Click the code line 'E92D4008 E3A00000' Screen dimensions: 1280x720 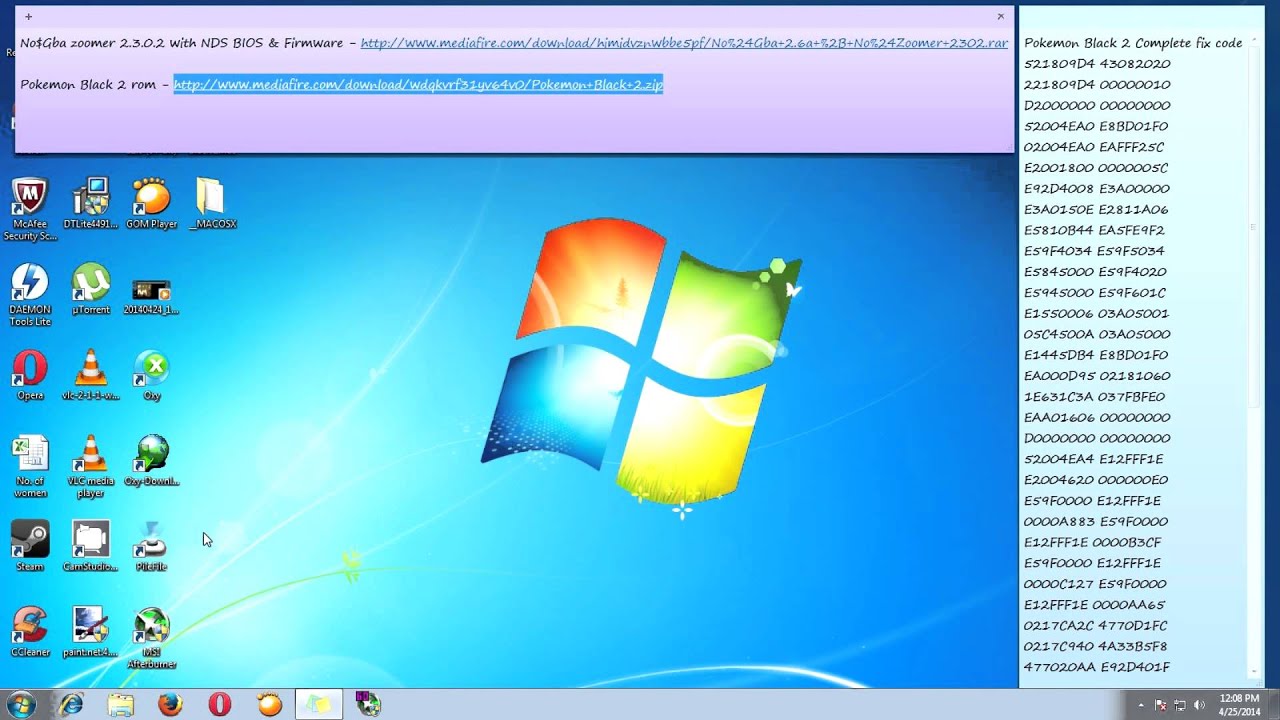point(1097,189)
